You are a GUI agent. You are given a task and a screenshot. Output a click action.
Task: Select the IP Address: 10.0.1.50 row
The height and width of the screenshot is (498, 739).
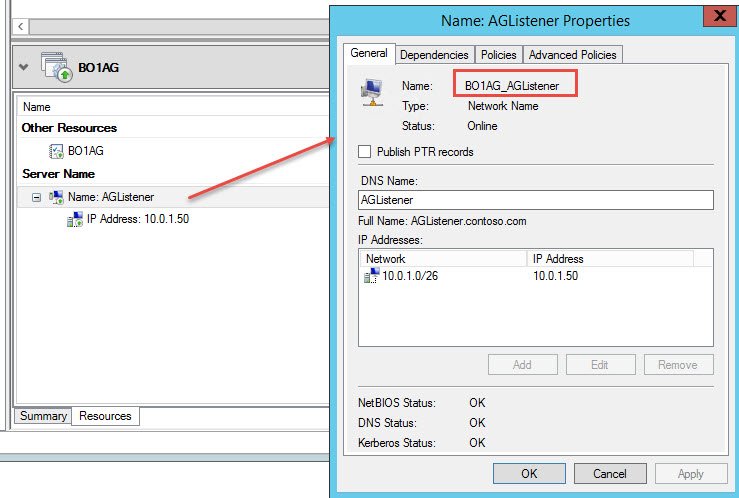pyautogui.click(x=173, y=219)
